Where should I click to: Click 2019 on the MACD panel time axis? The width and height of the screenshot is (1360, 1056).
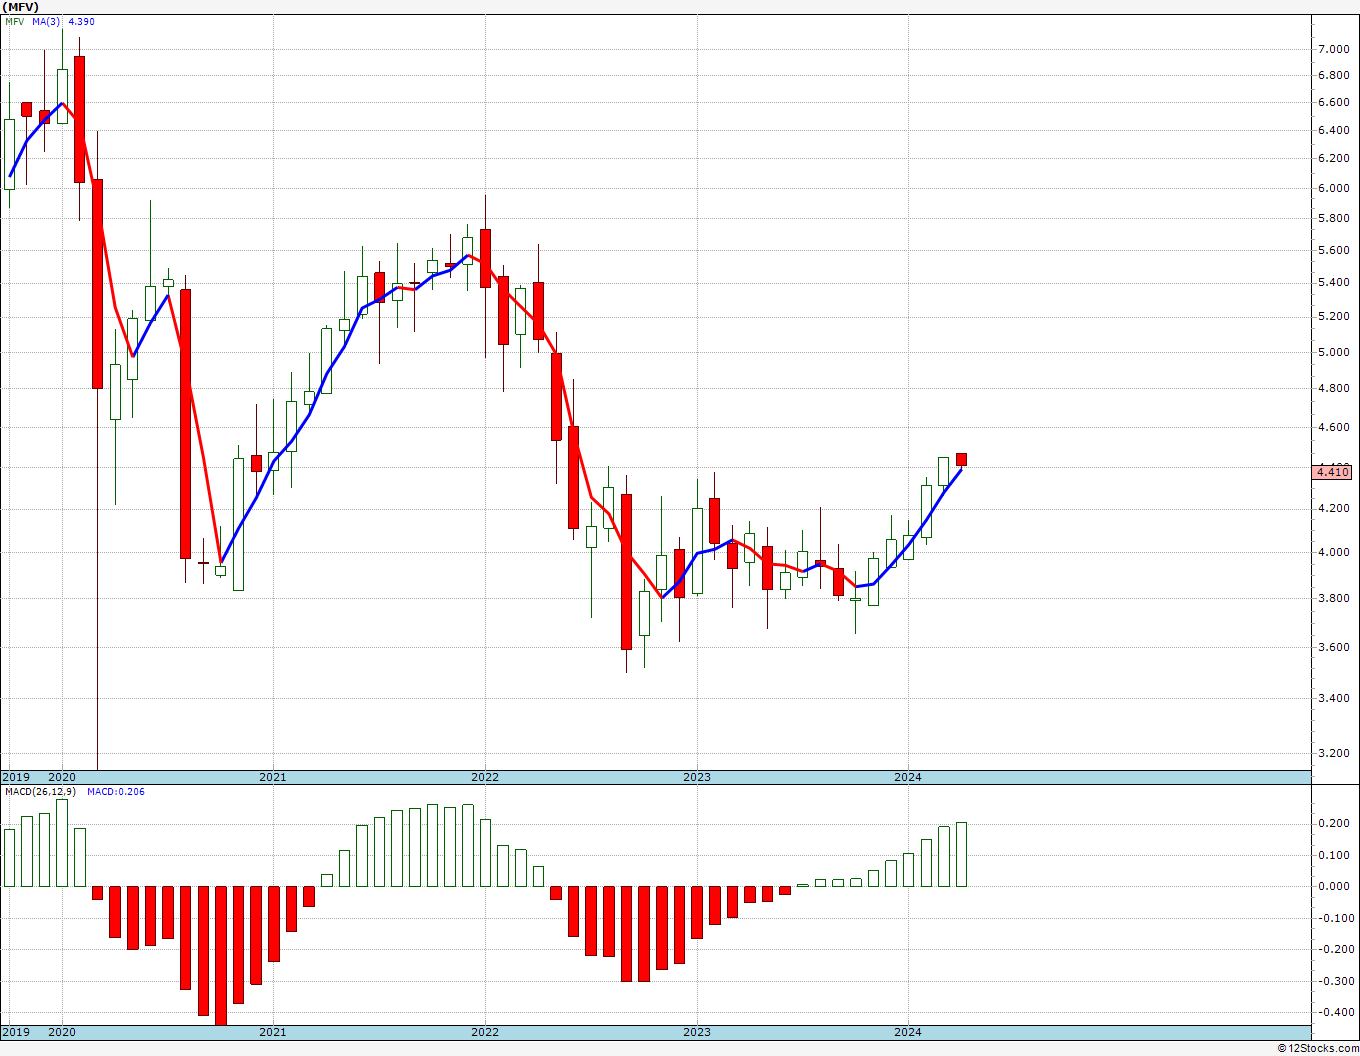[15, 1032]
